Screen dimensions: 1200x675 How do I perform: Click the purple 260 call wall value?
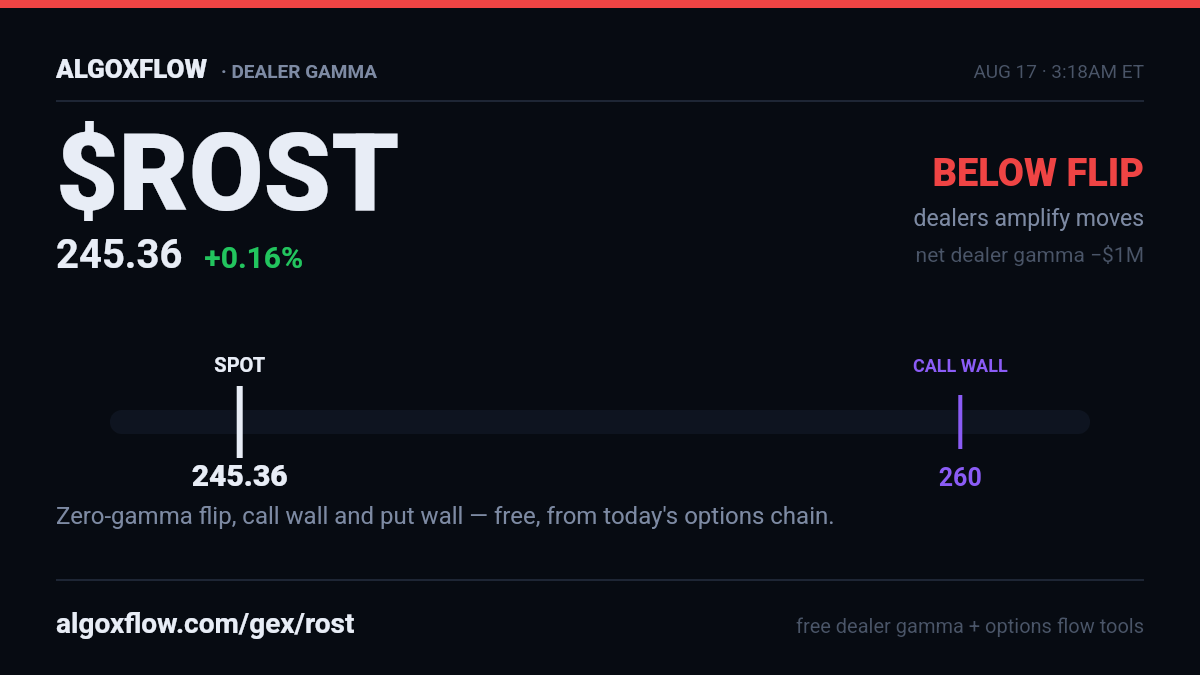(960, 477)
